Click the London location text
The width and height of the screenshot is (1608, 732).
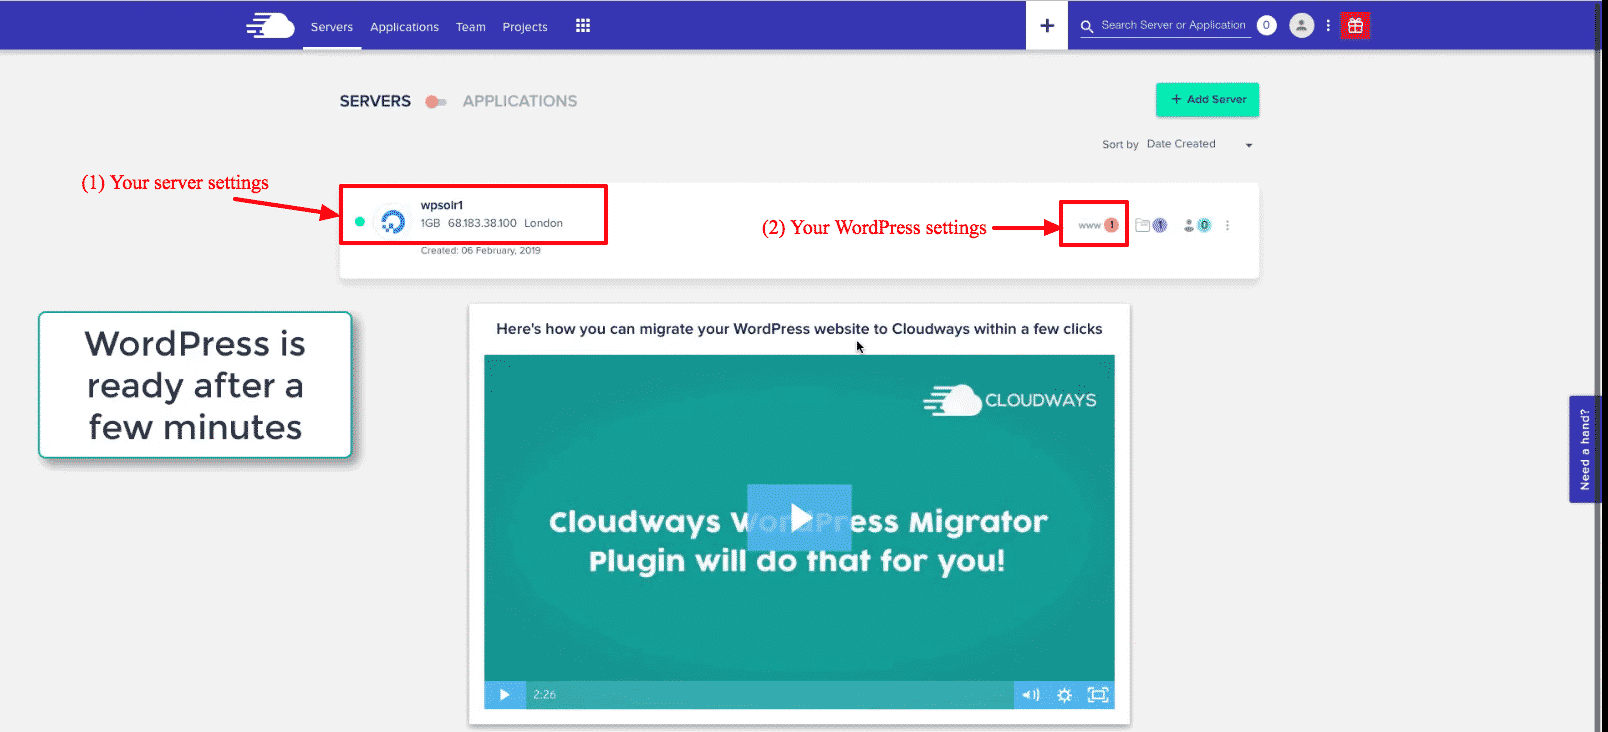543,223
